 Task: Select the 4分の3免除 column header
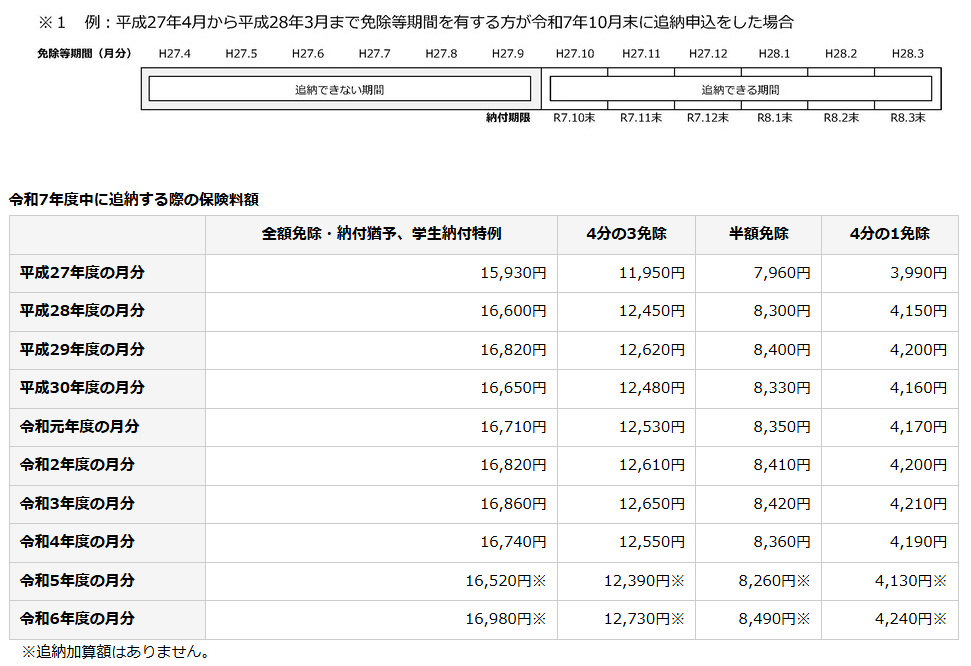coord(626,234)
